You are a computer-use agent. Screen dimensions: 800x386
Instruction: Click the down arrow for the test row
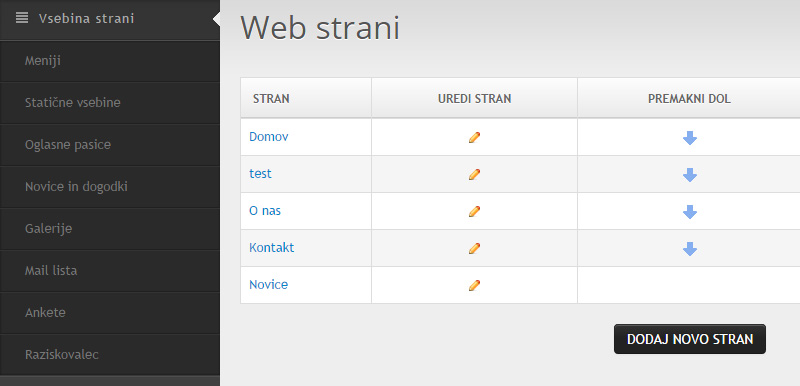pyautogui.click(x=690, y=175)
